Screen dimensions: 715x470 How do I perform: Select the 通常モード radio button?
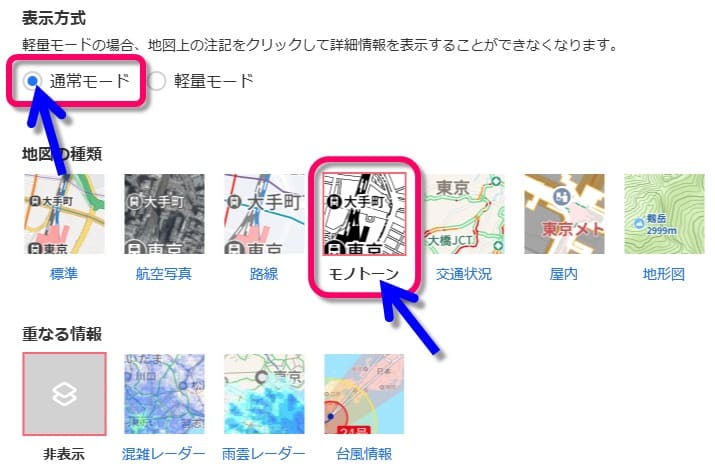coord(32,81)
